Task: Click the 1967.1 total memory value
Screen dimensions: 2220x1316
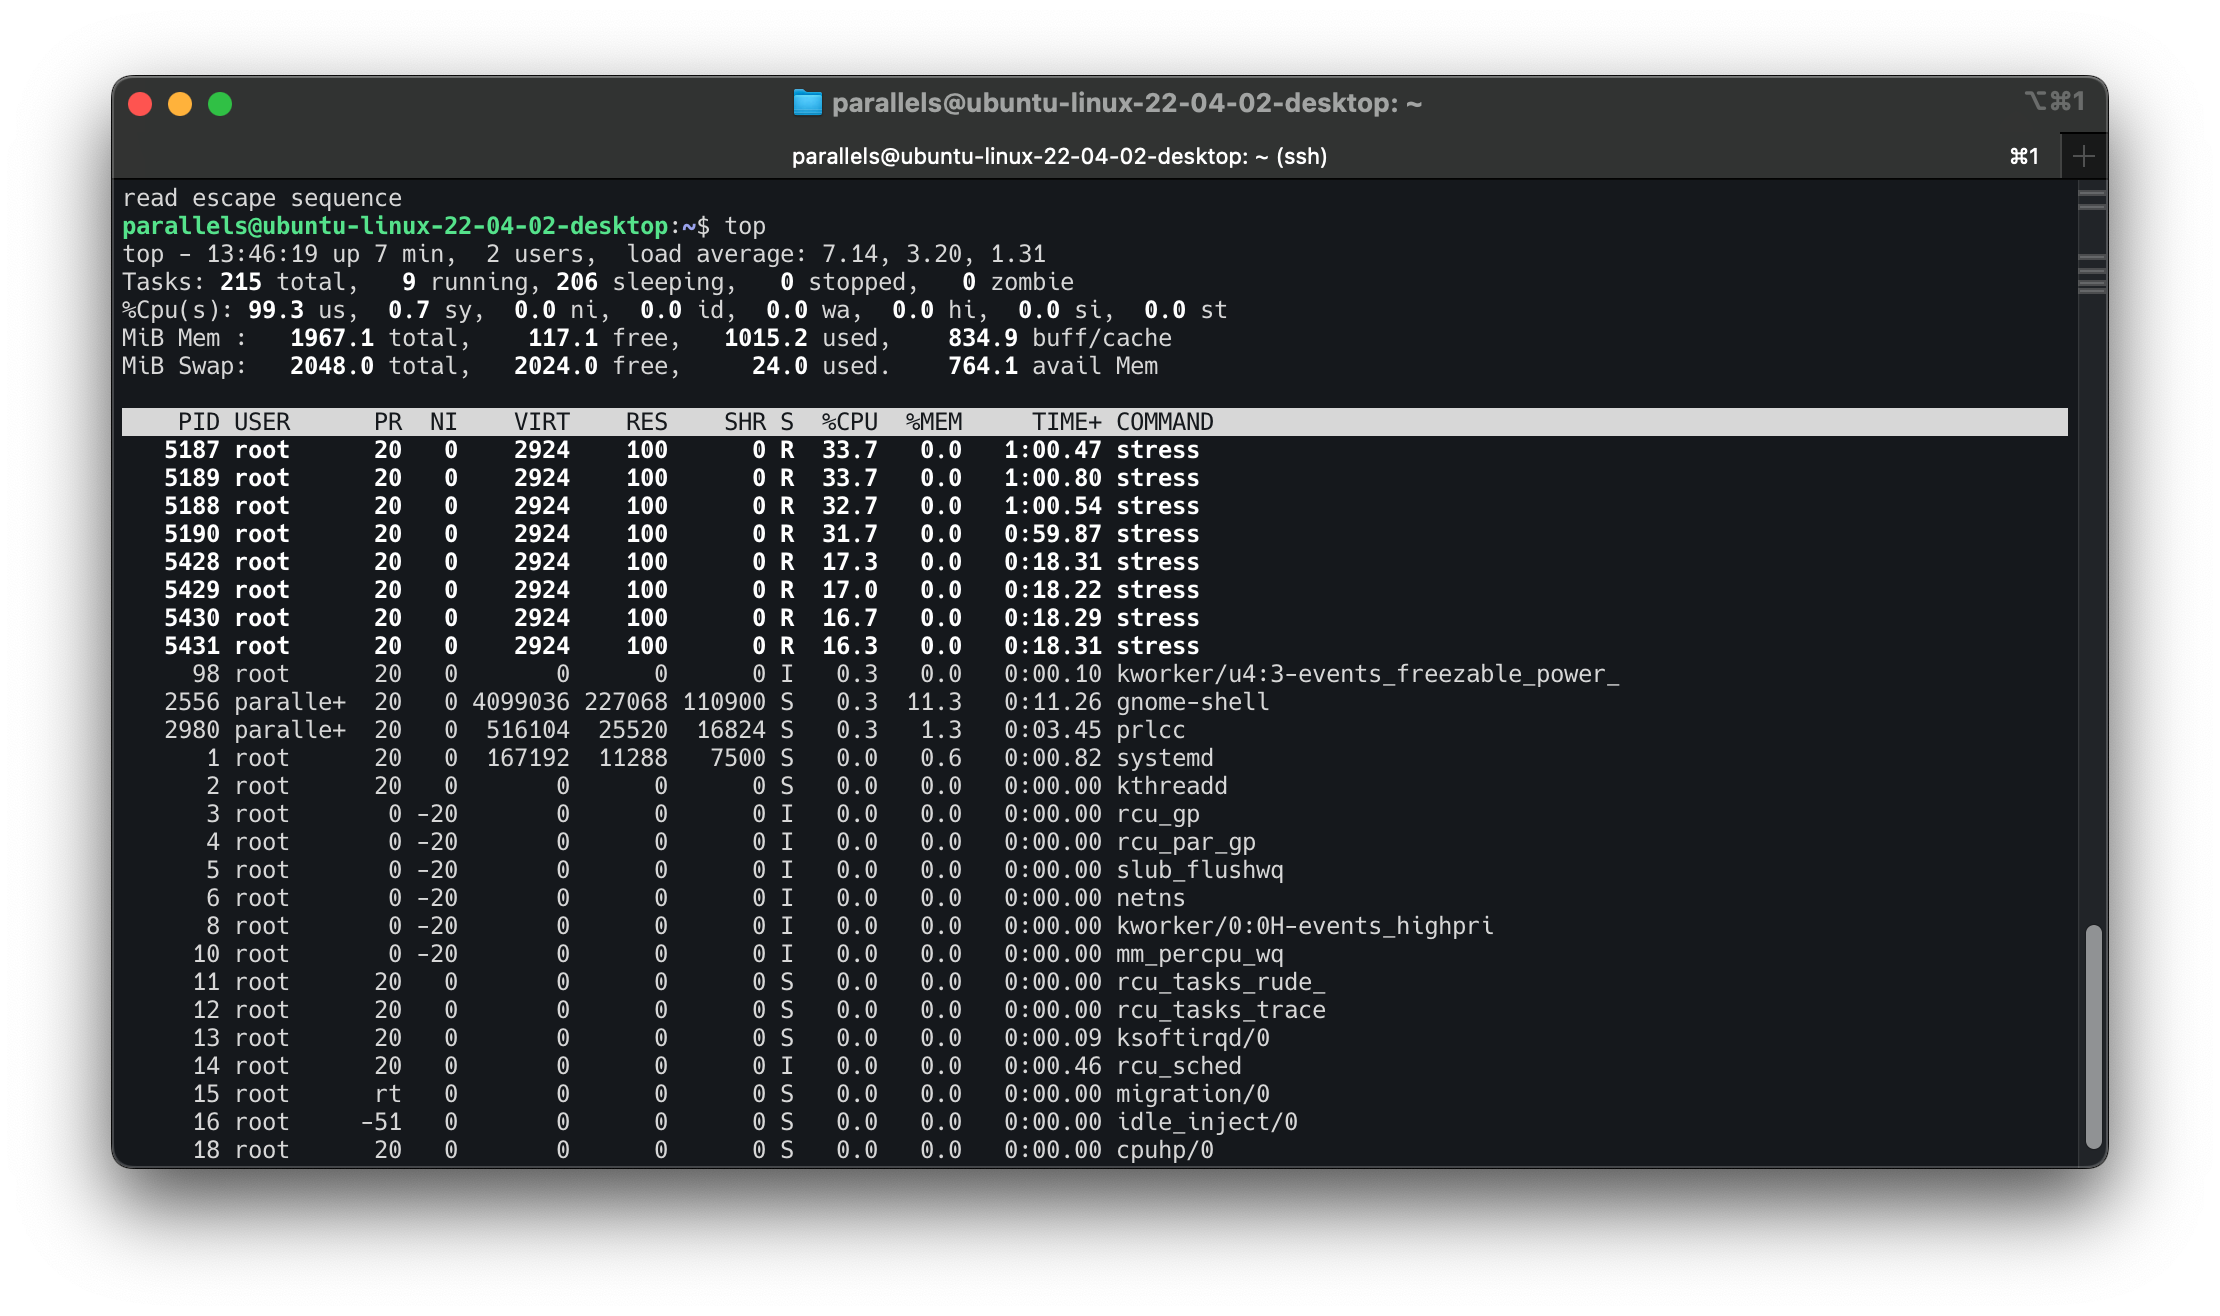Action: pyautogui.click(x=332, y=338)
